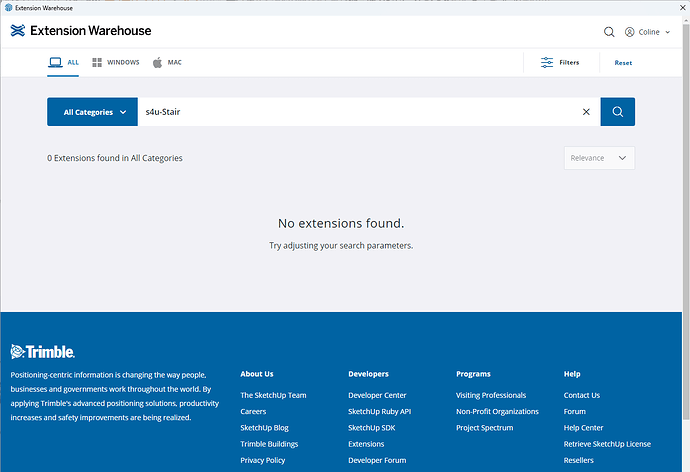Click the Apple logo icon
Viewport: 690px width, 472px height.
(158, 62)
